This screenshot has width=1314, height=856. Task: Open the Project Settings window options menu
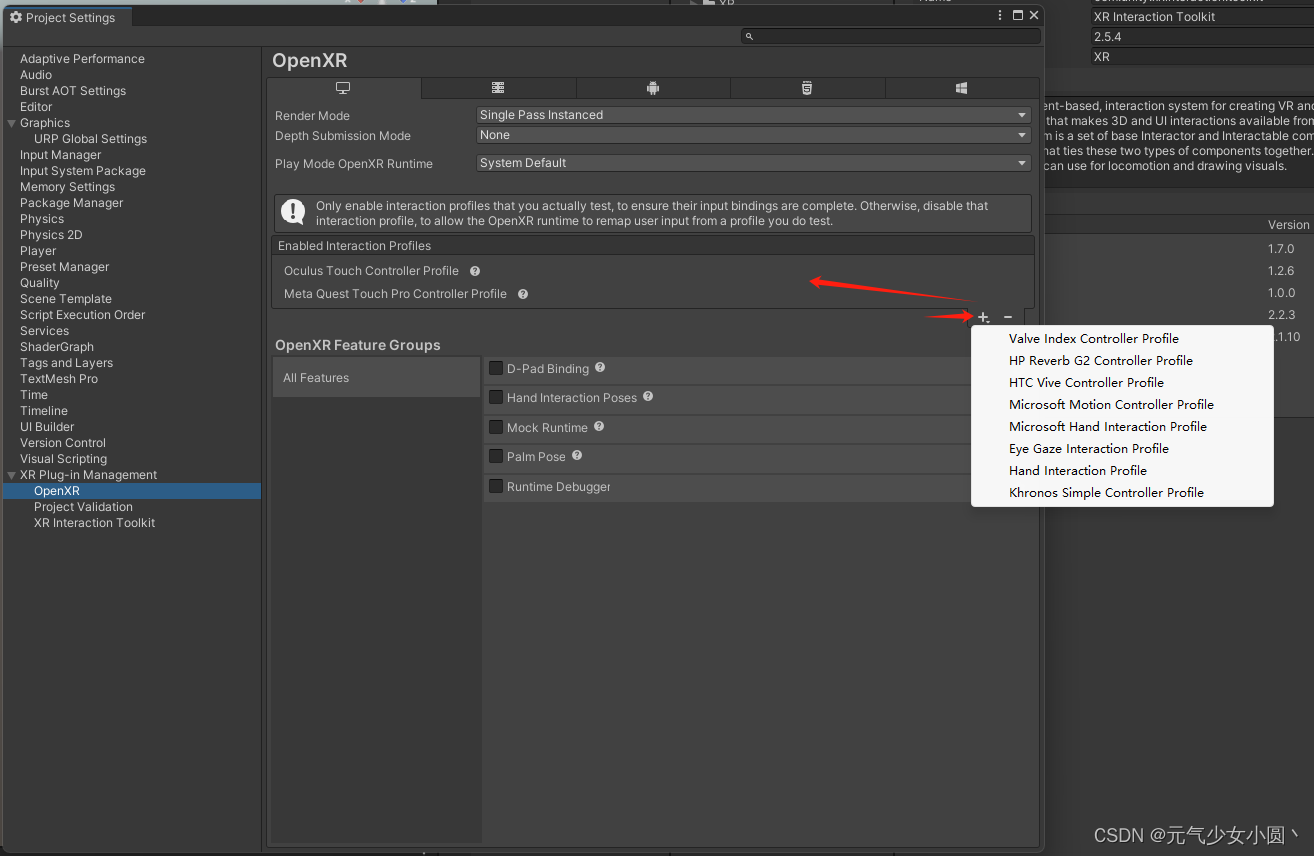tap(1000, 16)
